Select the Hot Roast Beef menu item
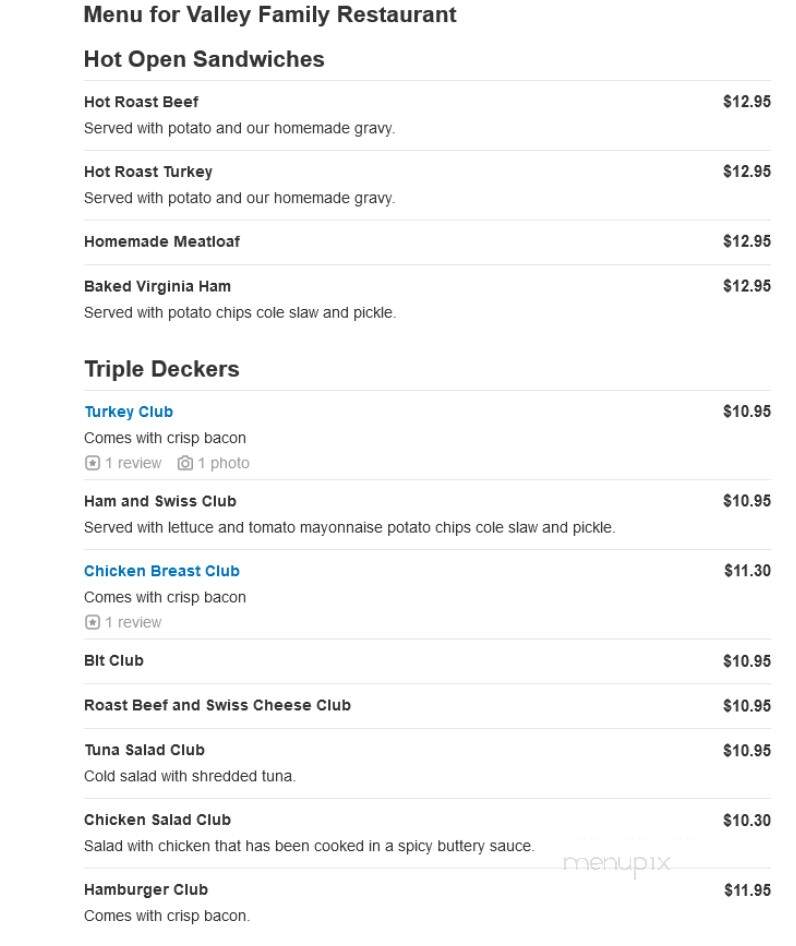 coord(141,102)
